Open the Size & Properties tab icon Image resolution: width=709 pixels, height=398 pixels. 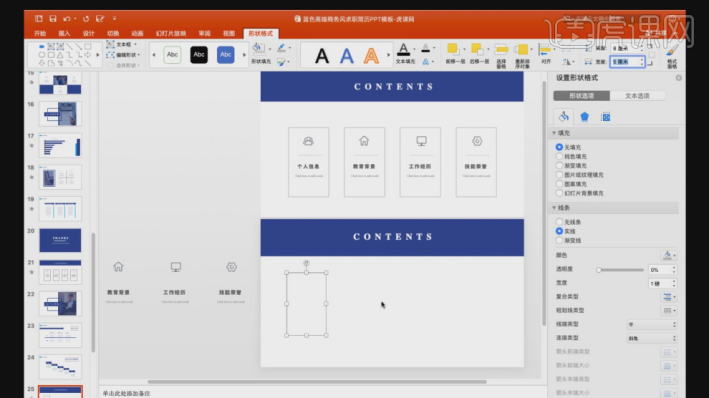pyautogui.click(x=605, y=117)
